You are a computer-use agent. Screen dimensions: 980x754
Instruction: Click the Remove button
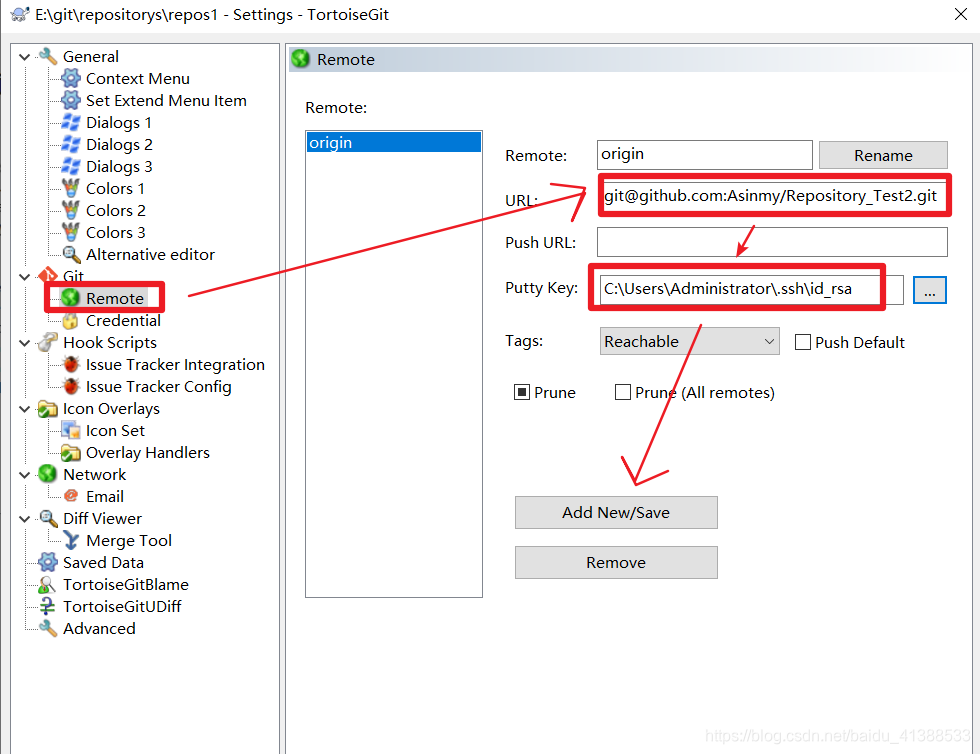616,562
